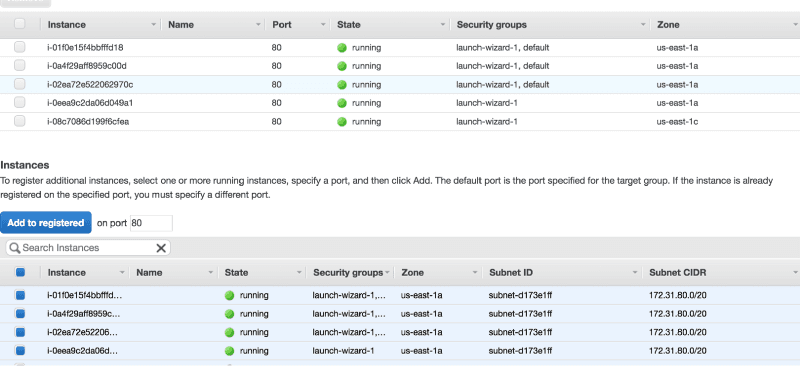The width and height of the screenshot is (800, 370).
Task: Open State column dropdown in lower Instances table
Action: click(299, 273)
